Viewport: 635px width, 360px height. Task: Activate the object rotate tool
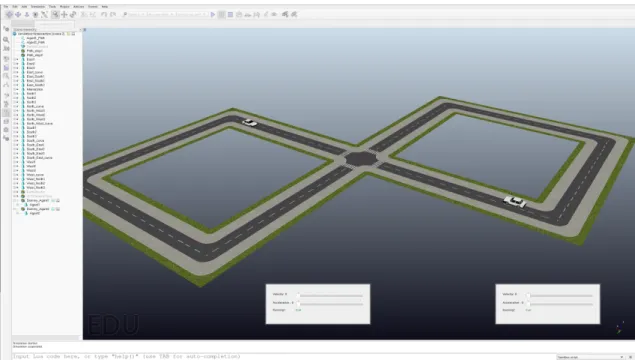pos(73,15)
